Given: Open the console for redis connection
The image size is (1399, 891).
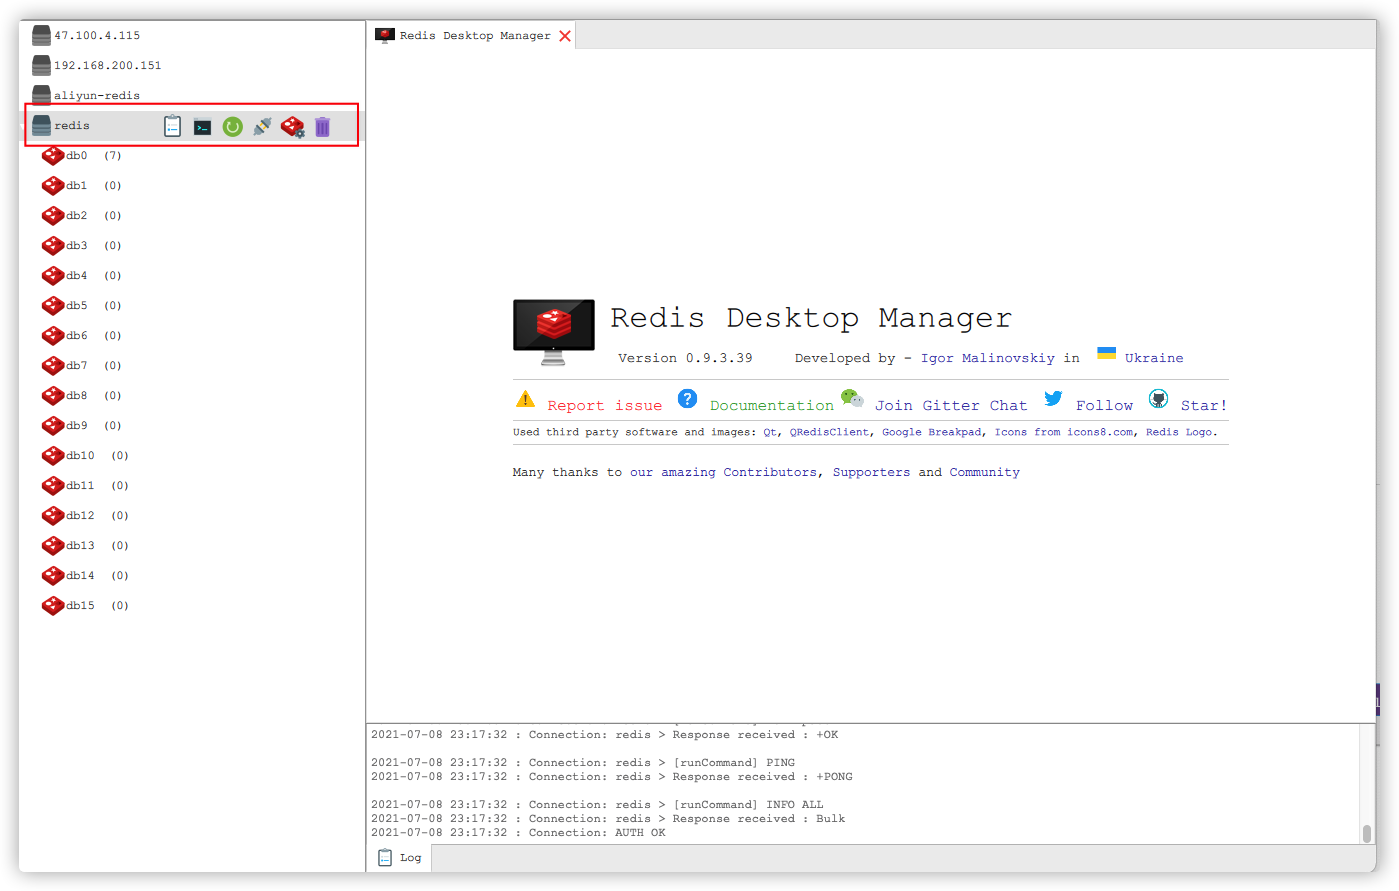Looking at the screenshot, I should click(202, 127).
